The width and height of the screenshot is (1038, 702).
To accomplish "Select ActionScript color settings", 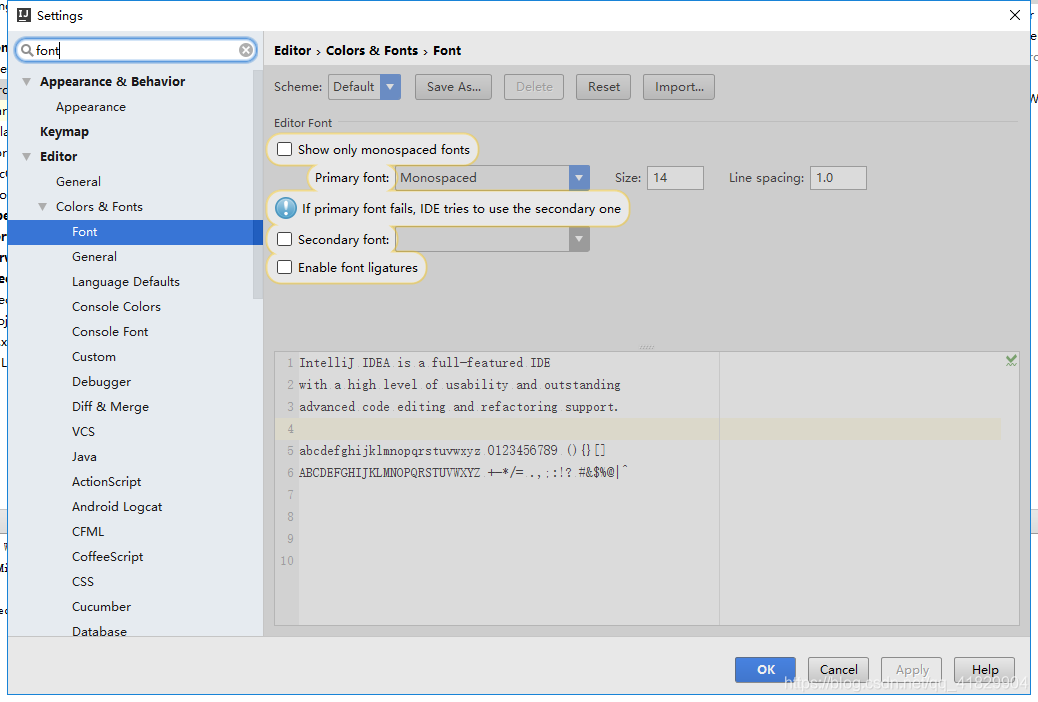I will click(x=107, y=481).
